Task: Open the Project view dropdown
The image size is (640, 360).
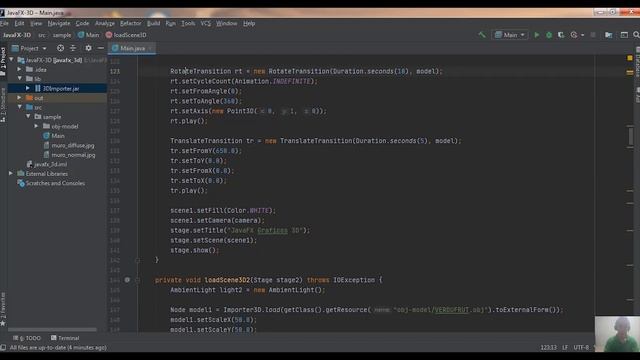Action: (x=29, y=48)
